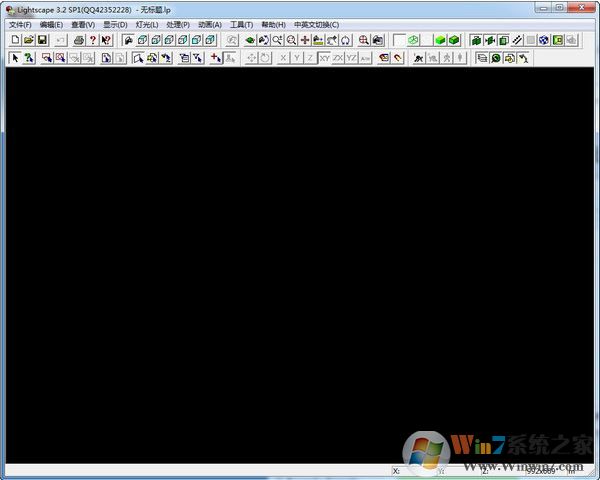Open the 灯光(L) menu

[147, 24]
